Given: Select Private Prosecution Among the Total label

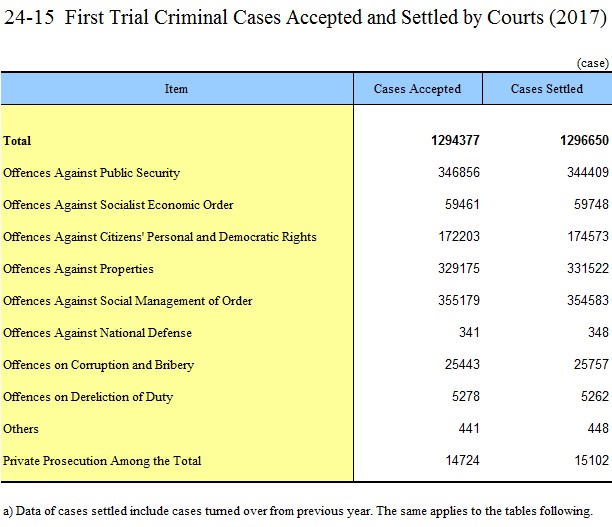Looking at the screenshot, I should pos(102,461).
